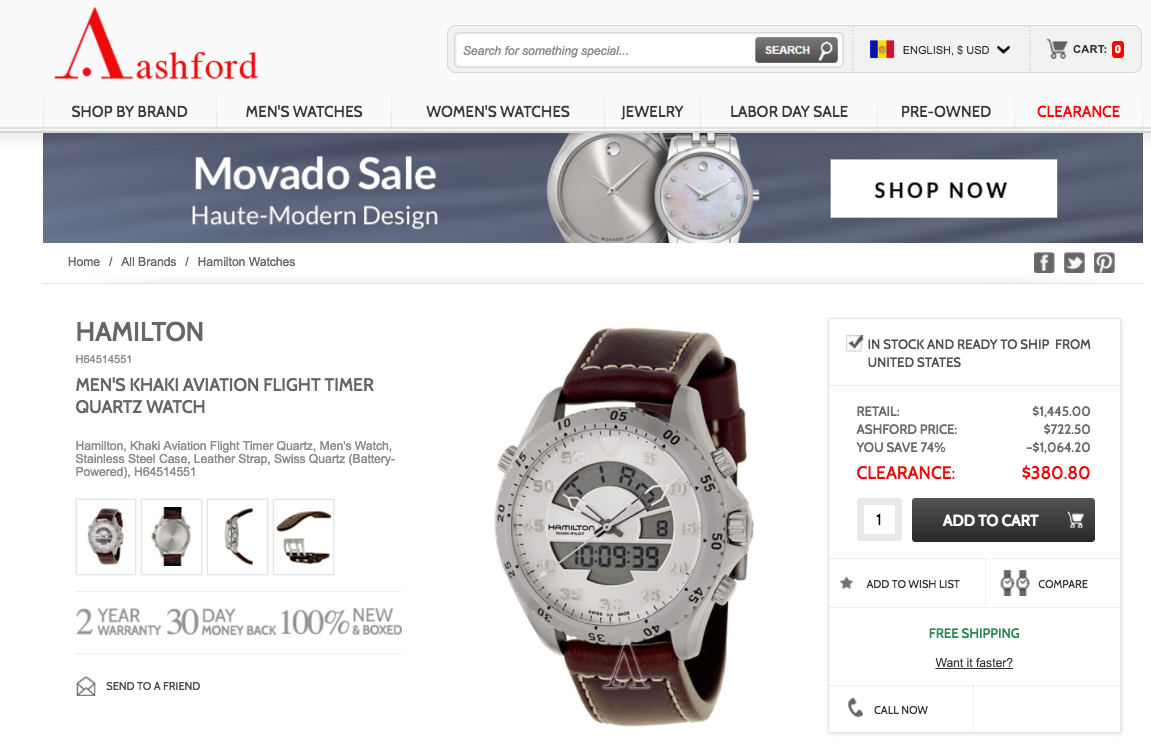Viewport: 1151px width, 748px height.
Task: Open the shopping cart icon
Action: (1057, 49)
